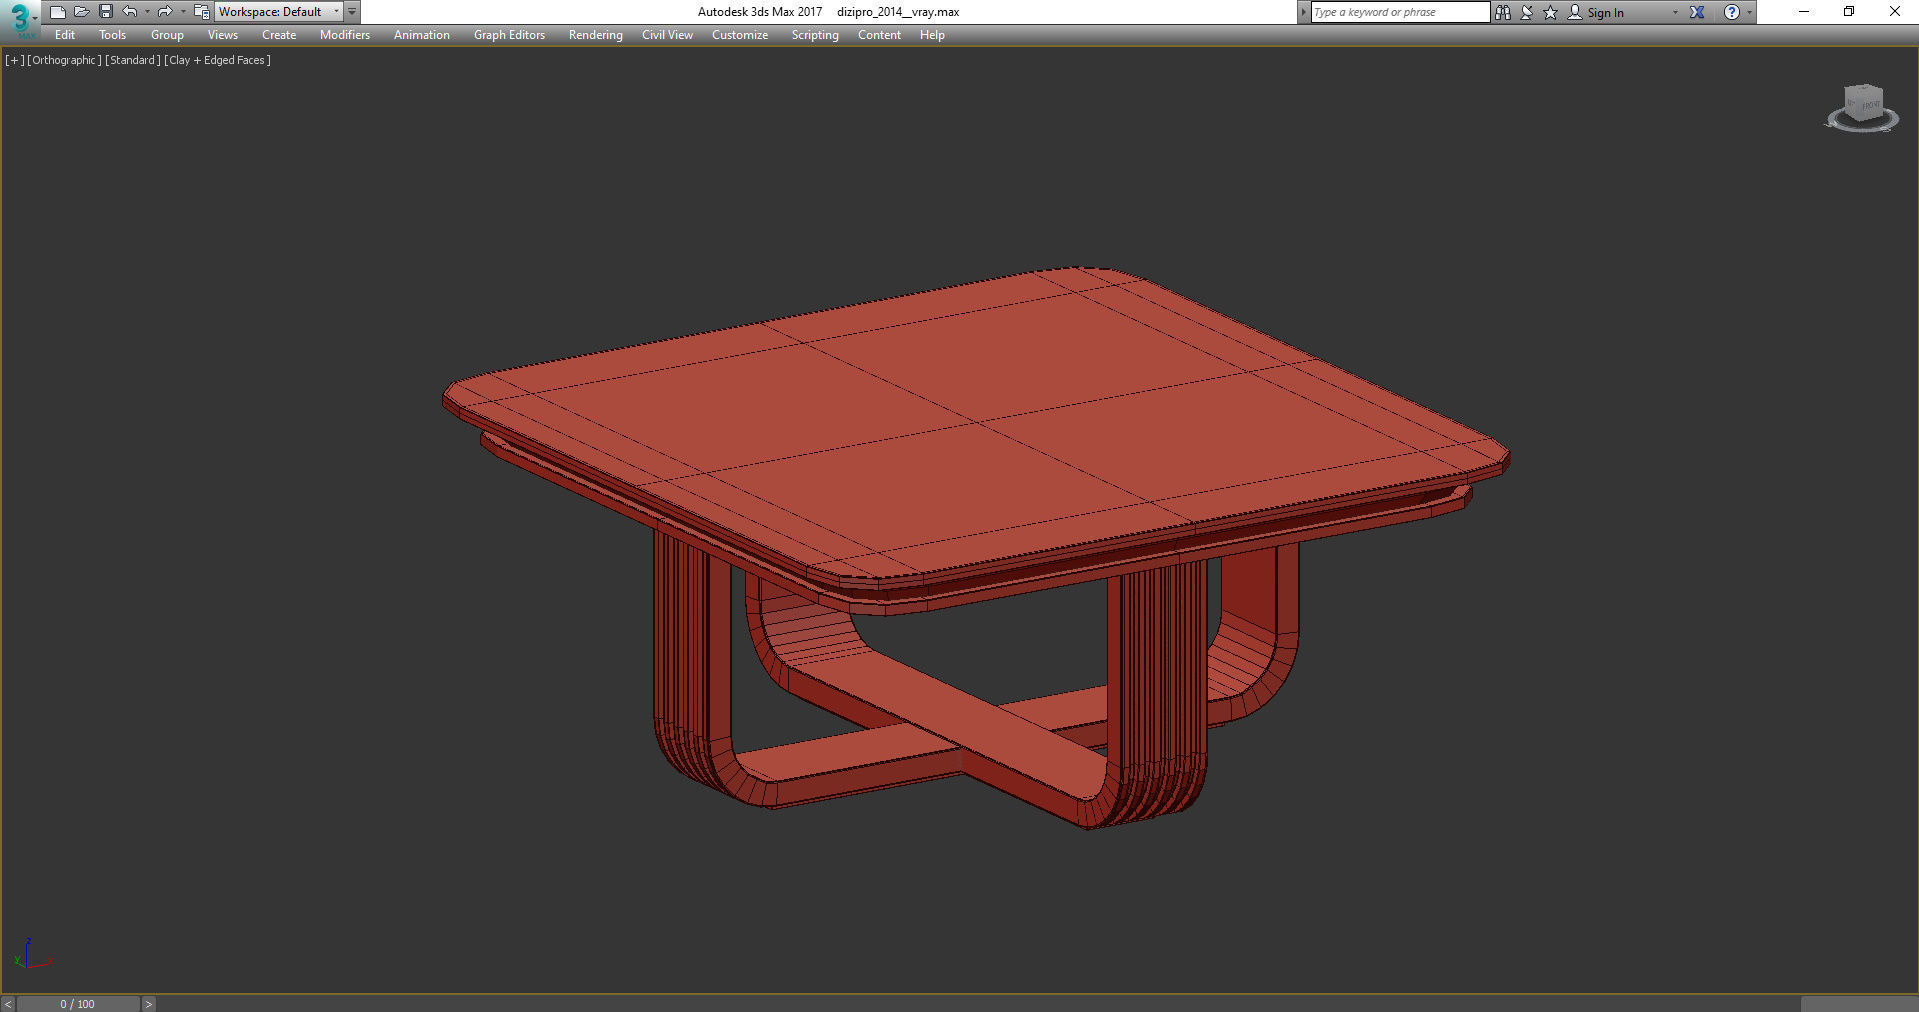The image size is (1919, 1012).
Task: Click the binoculars search icon
Action: point(1502,12)
